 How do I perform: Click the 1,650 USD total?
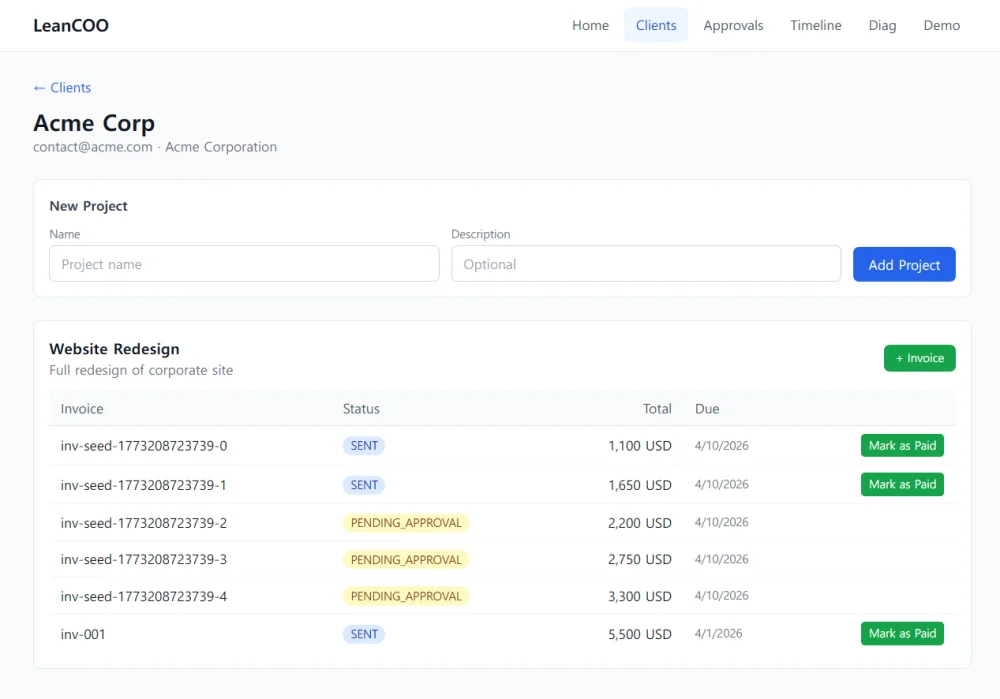click(x=640, y=485)
